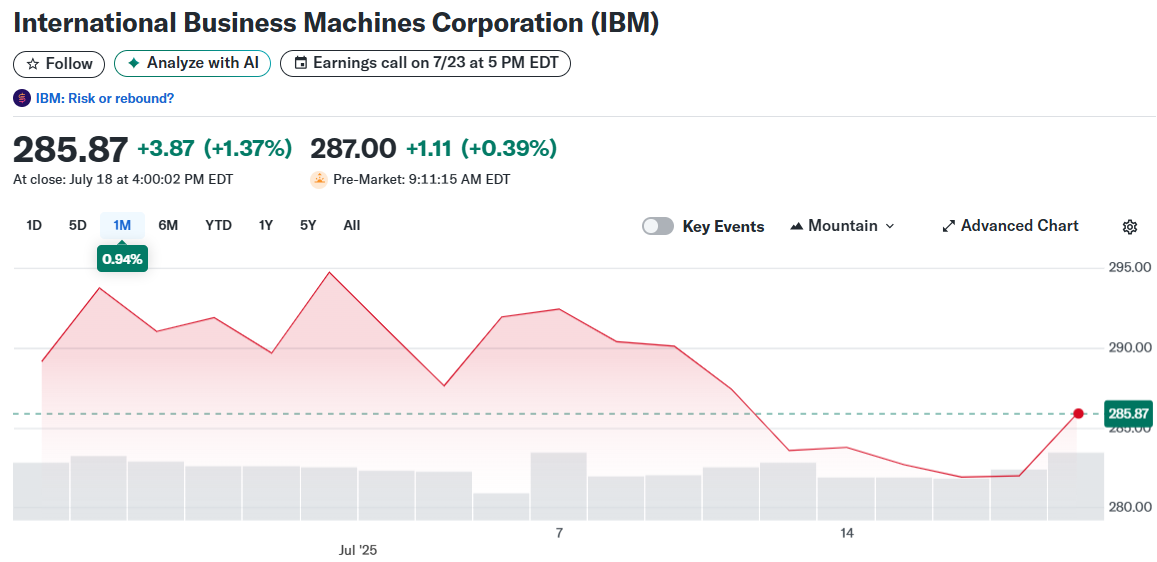Click the 'Jul '25' axis label

tap(357, 550)
